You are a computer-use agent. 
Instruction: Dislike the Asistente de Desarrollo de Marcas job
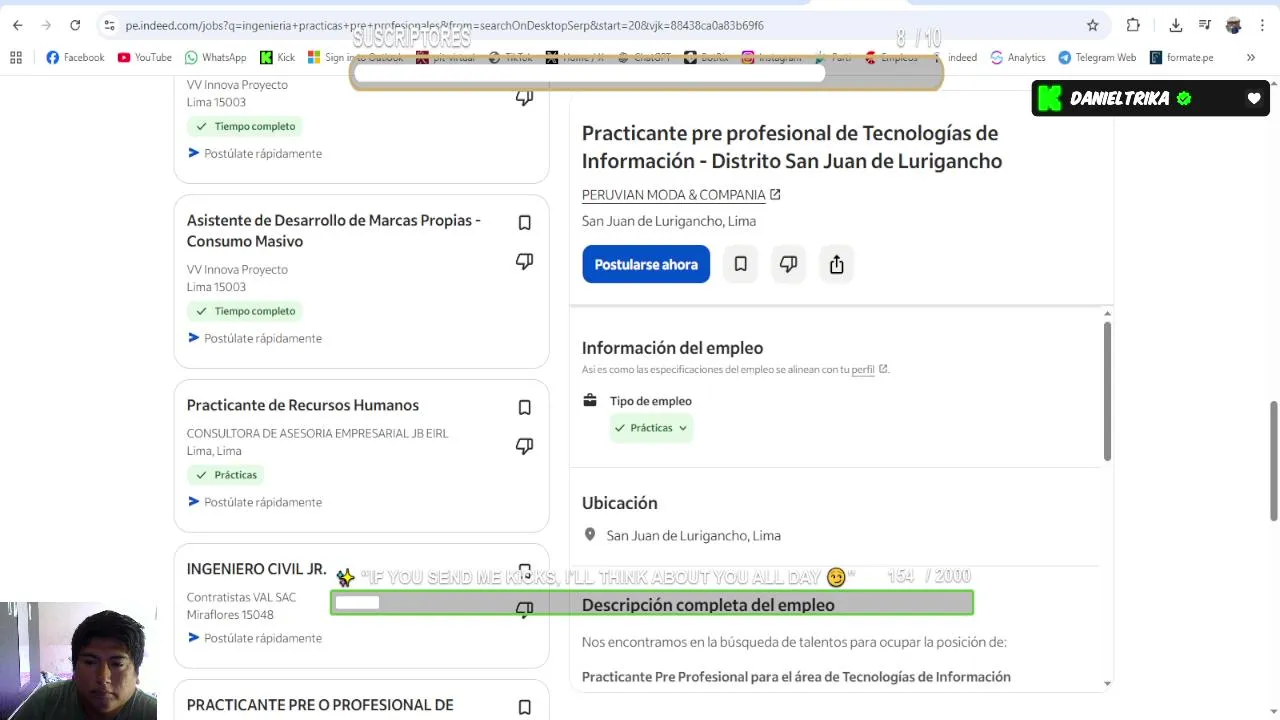[524, 261]
